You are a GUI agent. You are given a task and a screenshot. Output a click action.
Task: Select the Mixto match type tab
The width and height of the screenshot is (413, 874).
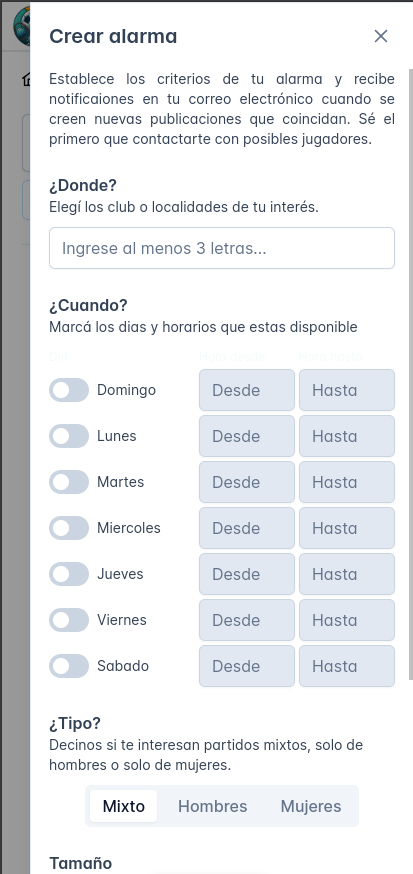[124, 806]
